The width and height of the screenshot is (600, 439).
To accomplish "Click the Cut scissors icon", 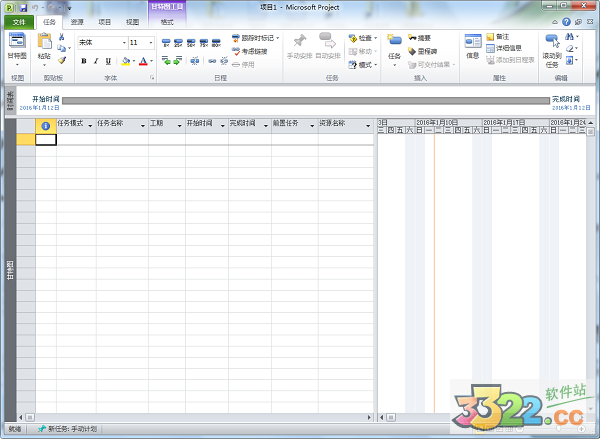I will (x=62, y=37).
